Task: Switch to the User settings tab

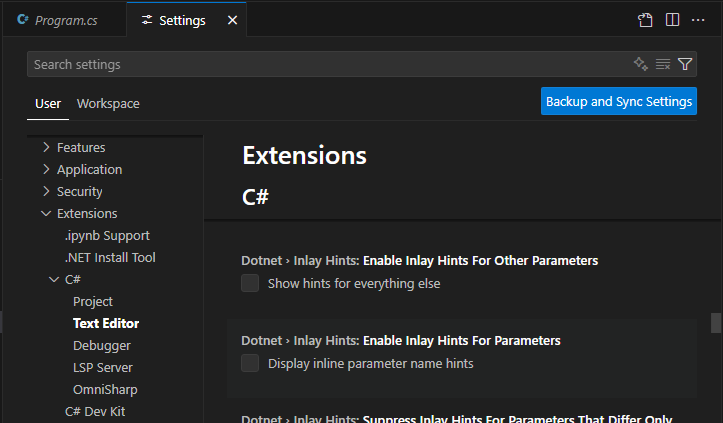Action: [48, 104]
